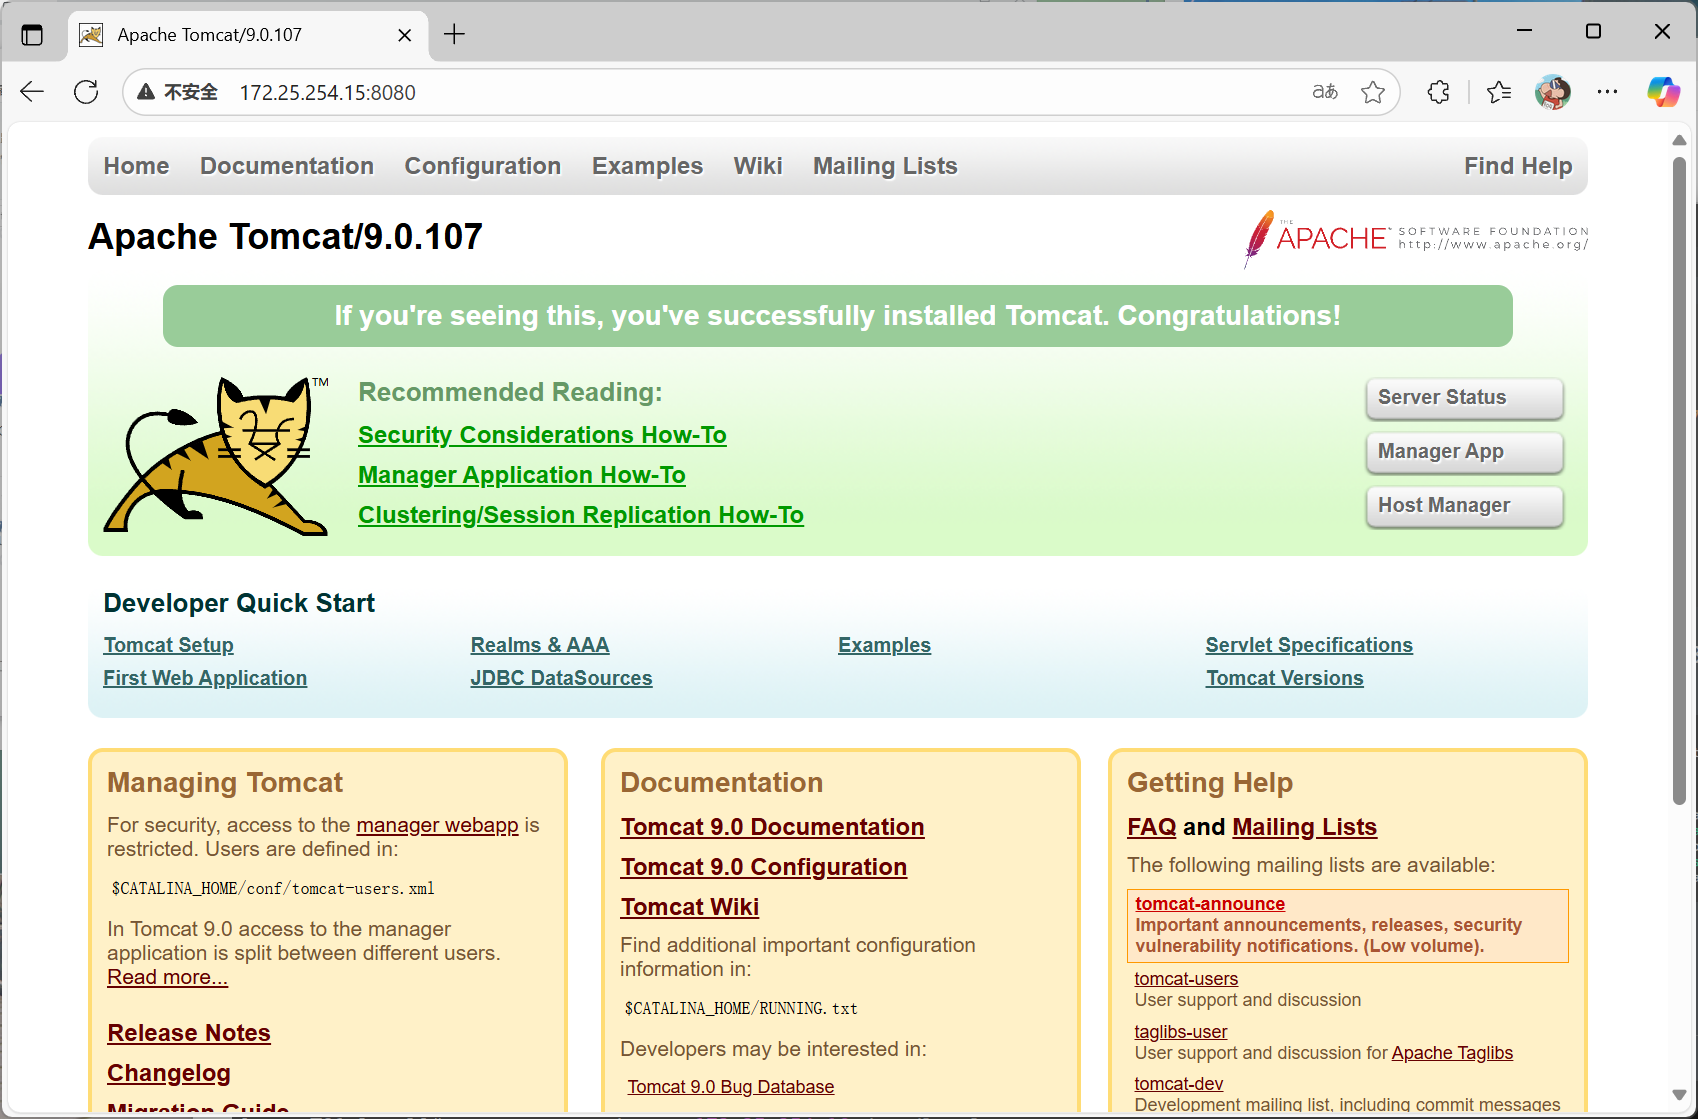
Task: Open a new browser tab
Action: [x=455, y=34]
